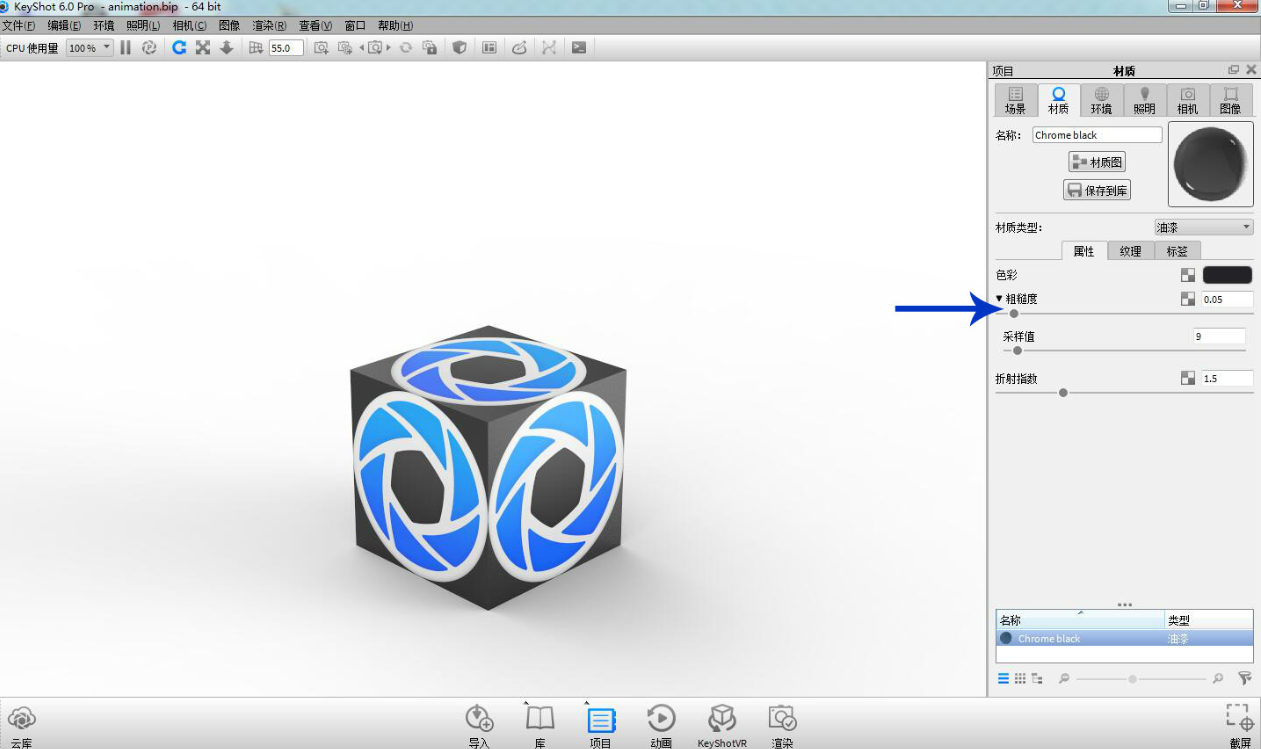This screenshot has width=1261, height=749.
Task: Click the pause render icon in toolbar
Action: [125, 47]
